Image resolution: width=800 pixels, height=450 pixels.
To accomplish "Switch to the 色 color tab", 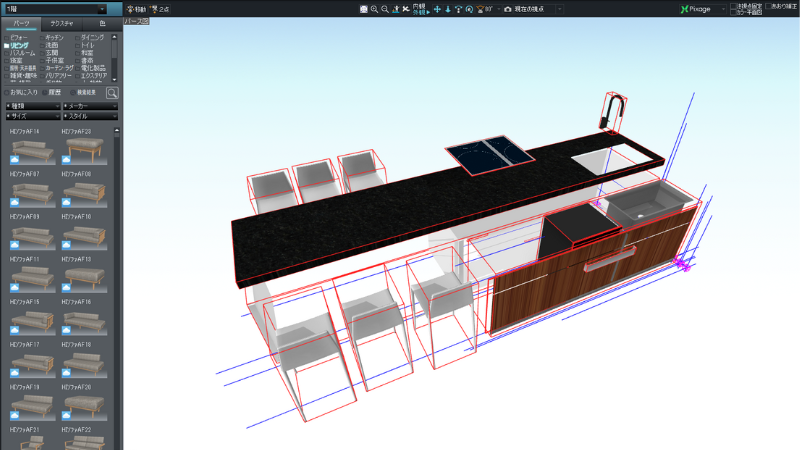I will tap(101, 23).
